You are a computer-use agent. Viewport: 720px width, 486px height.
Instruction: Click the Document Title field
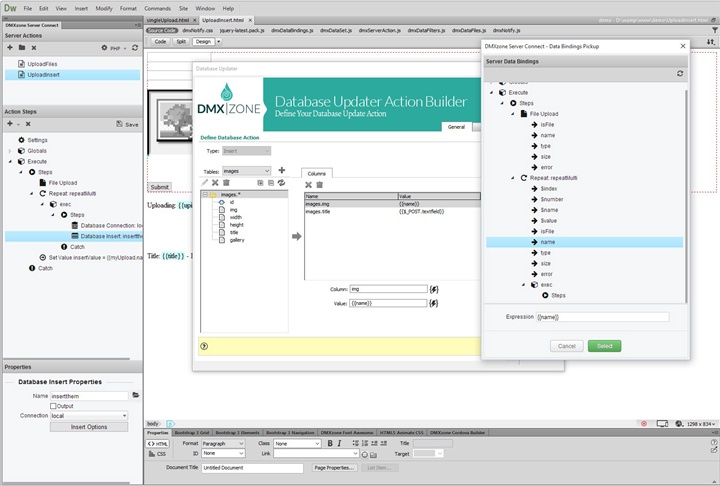[253, 468]
